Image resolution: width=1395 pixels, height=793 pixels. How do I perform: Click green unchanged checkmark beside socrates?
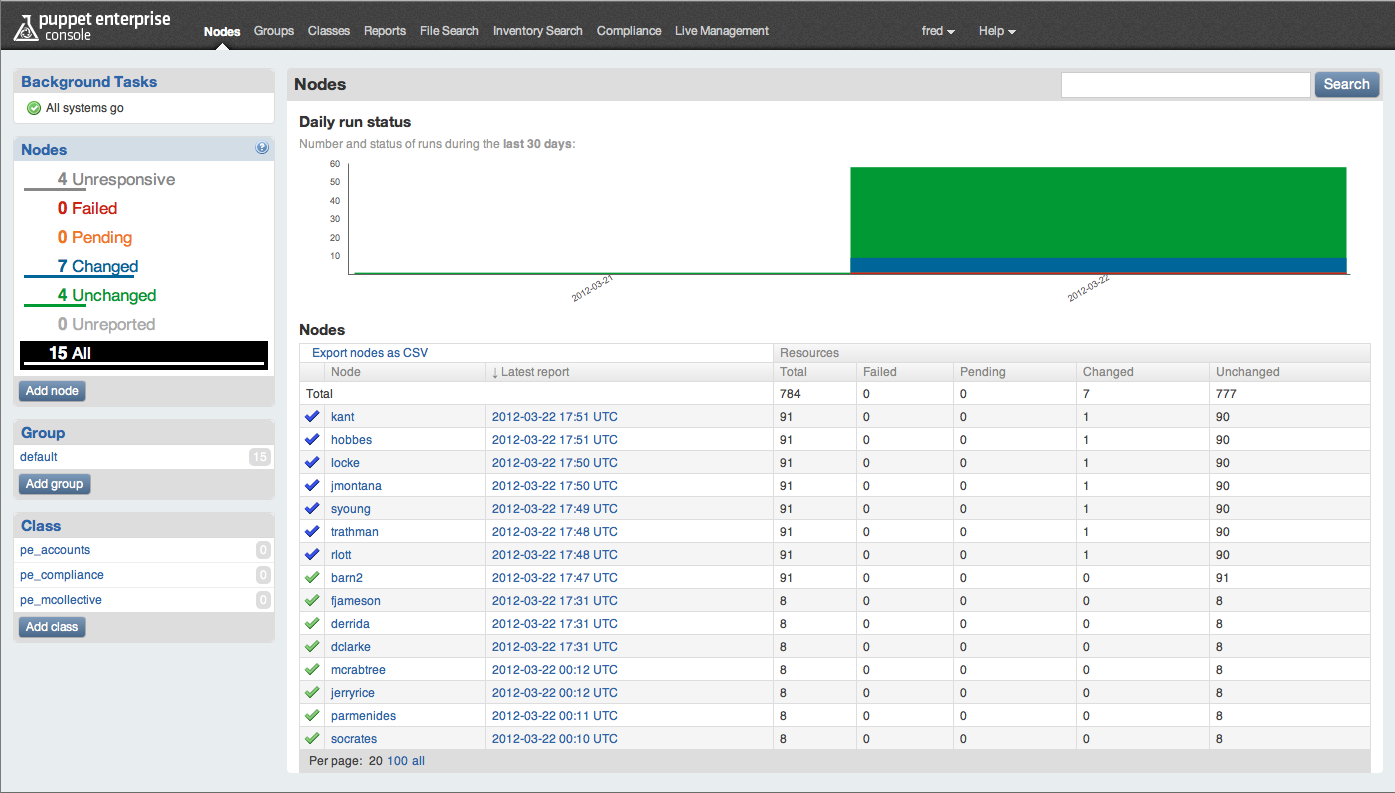313,738
